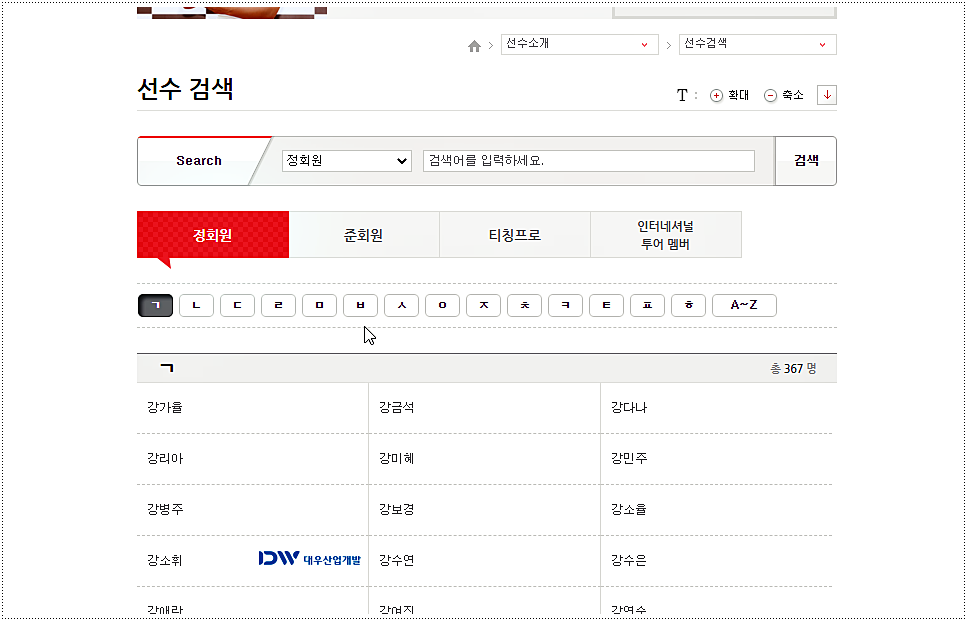Switch to the 티칭프로 tab

[x=515, y=235]
